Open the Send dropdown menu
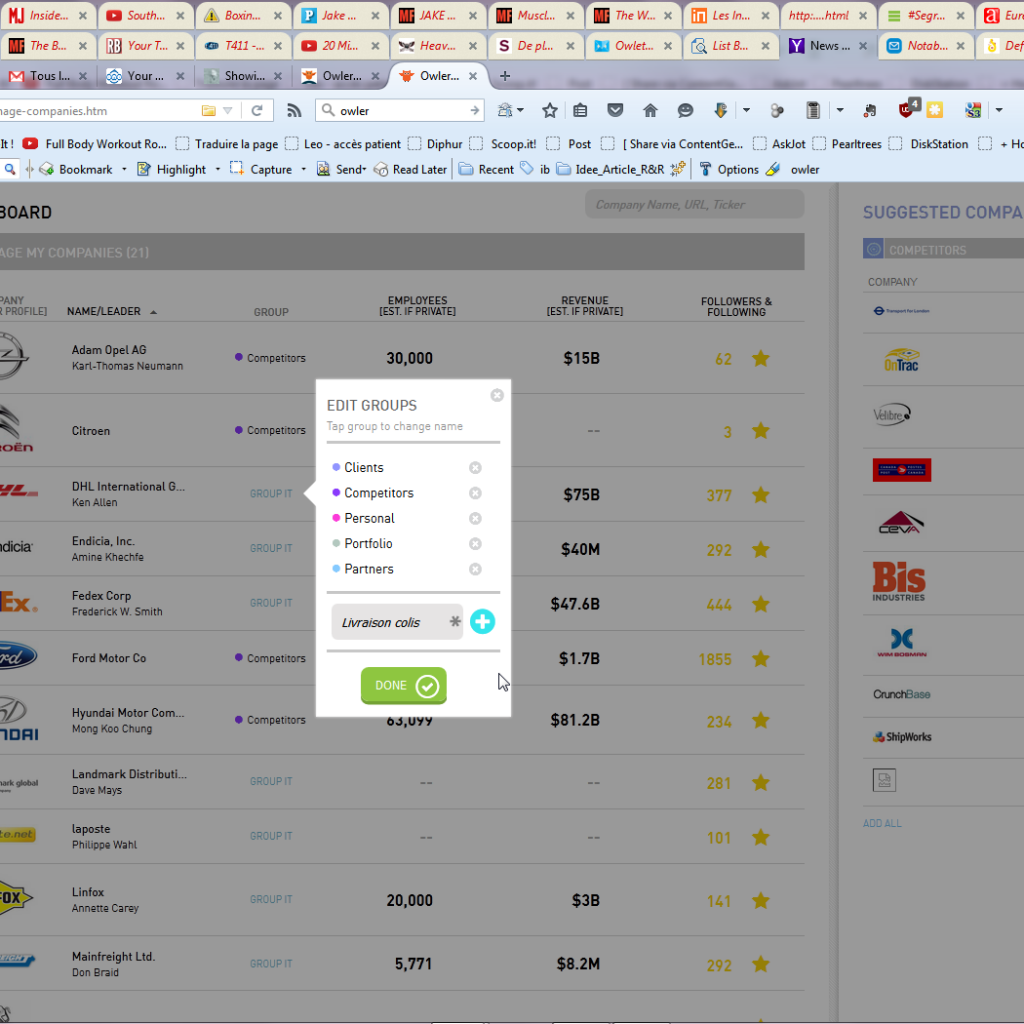The image size is (1024, 1024). (x=342, y=170)
